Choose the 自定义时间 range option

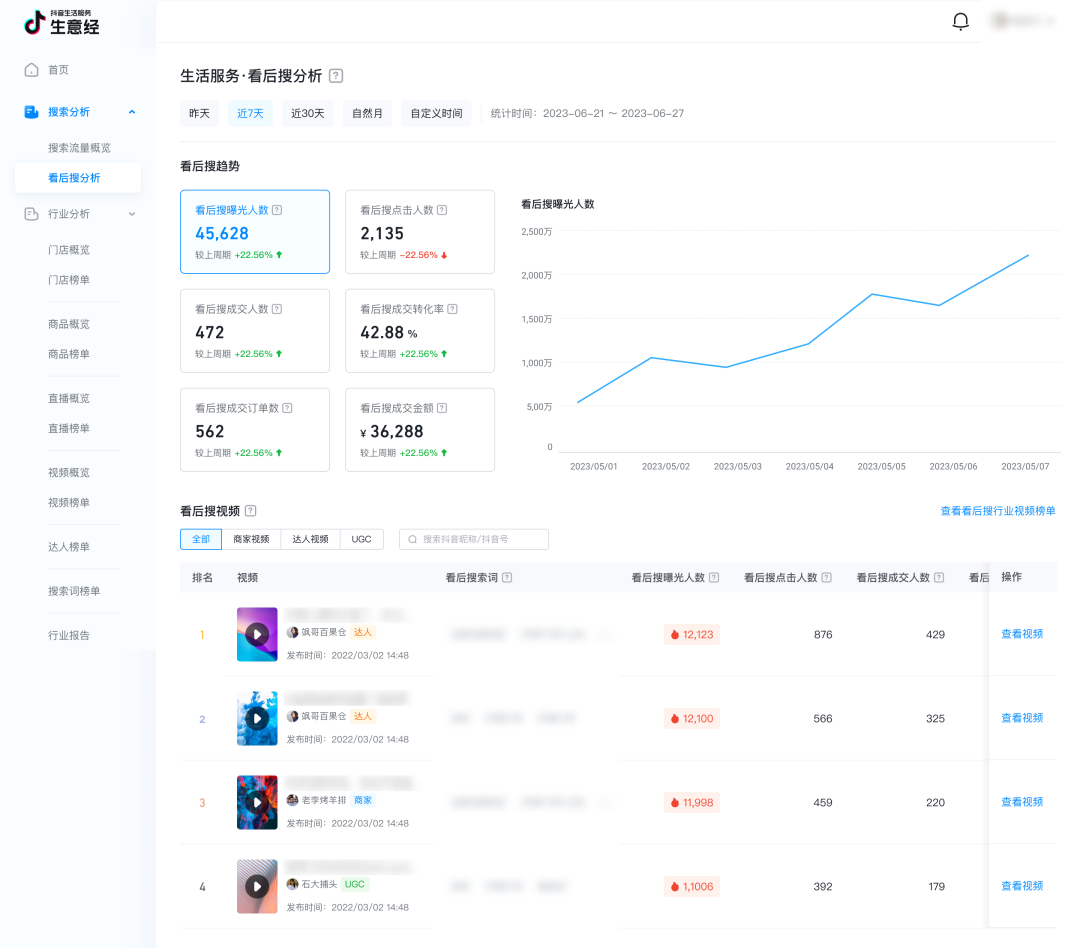[436, 113]
